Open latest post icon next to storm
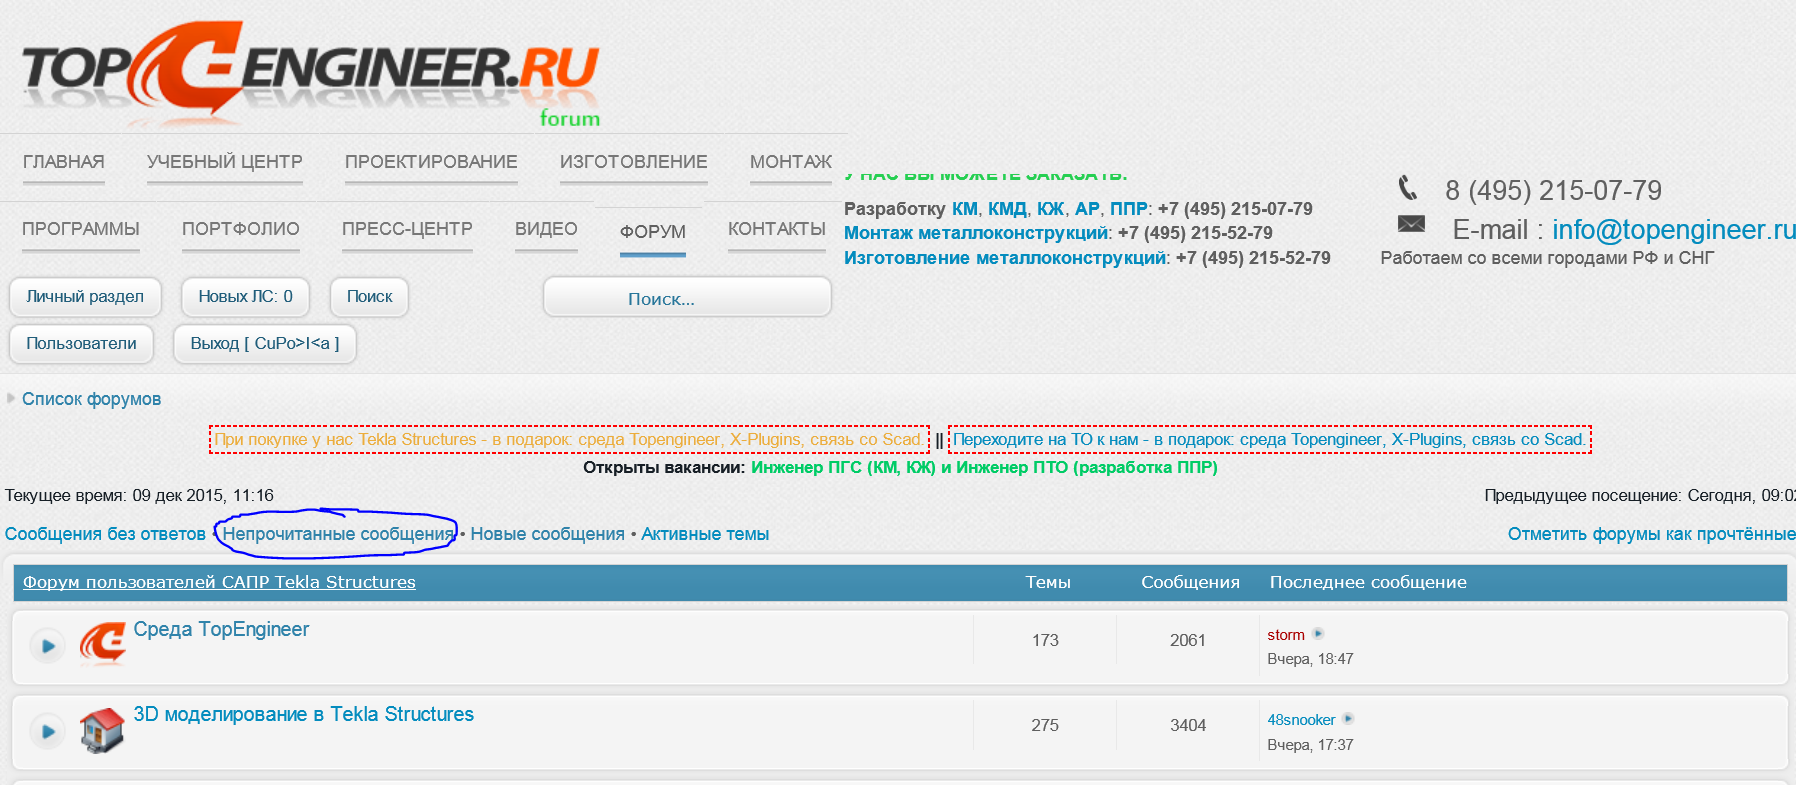This screenshot has width=1796, height=785. tap(1318, 634)
